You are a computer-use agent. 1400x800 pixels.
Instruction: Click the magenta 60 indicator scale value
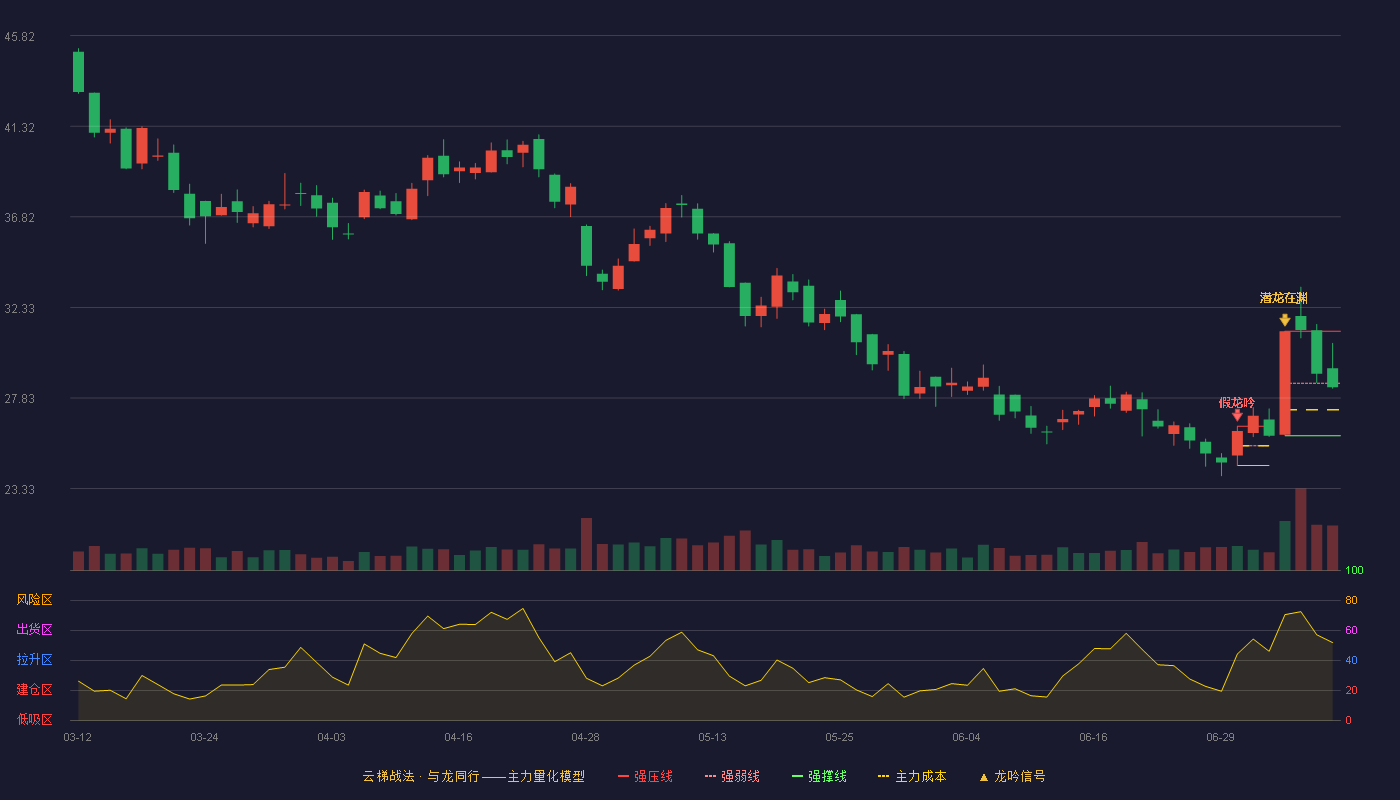(1351, 630)
